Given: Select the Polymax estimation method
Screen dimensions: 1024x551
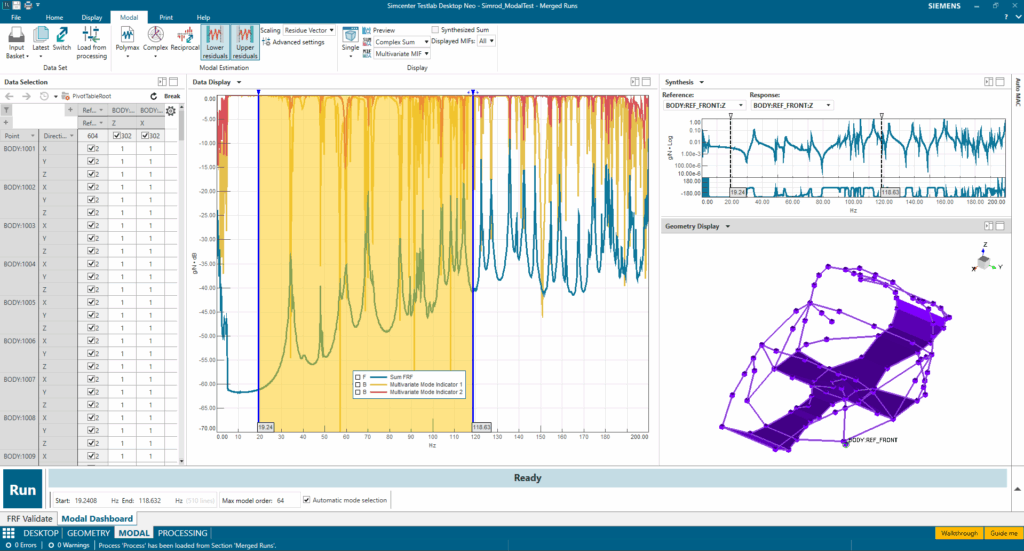Looking at the screenshot, I should point(127,40).
